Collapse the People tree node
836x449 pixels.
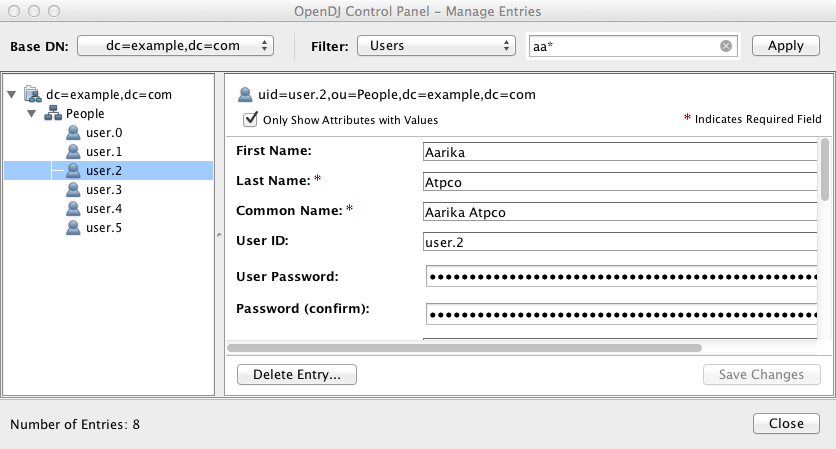click(31, 114)
